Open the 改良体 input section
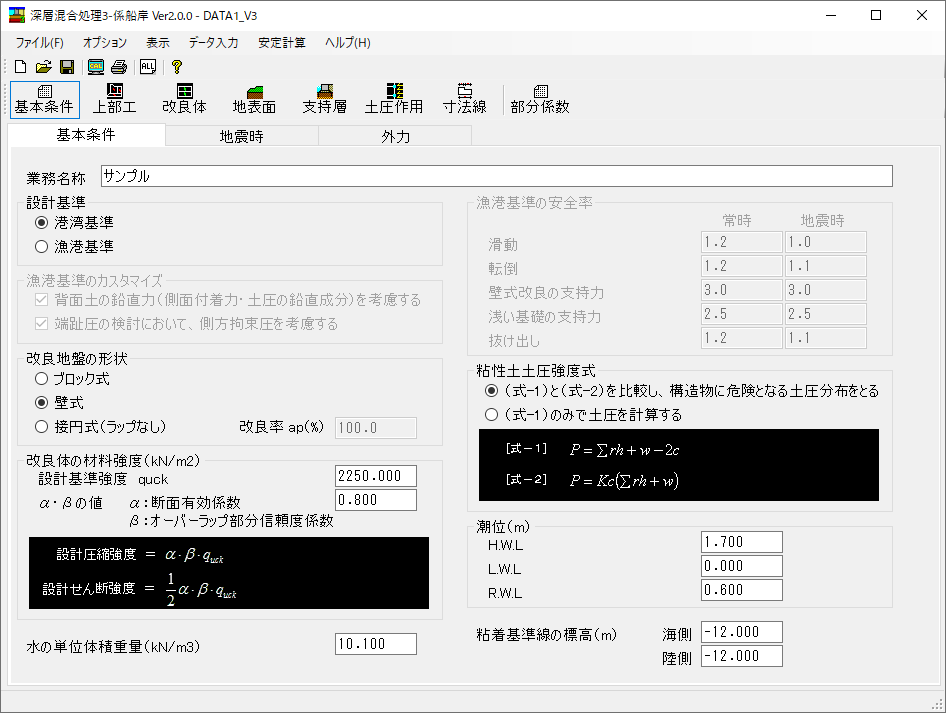 tap(184, 98)
